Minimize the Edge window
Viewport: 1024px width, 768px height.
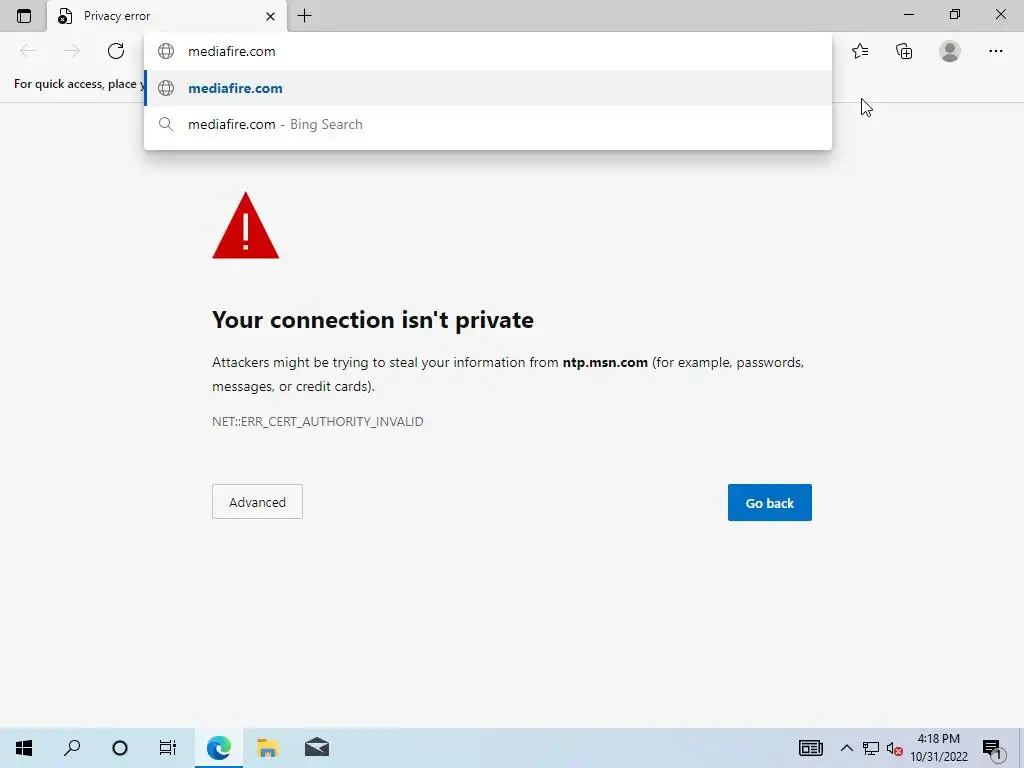[x=908, y=14]
